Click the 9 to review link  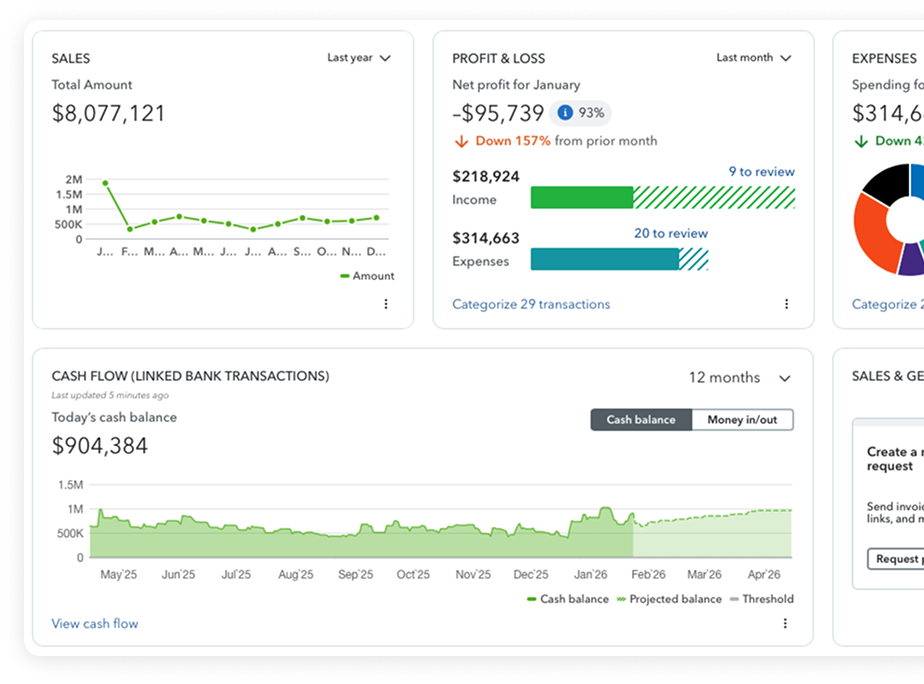[761, 172]
